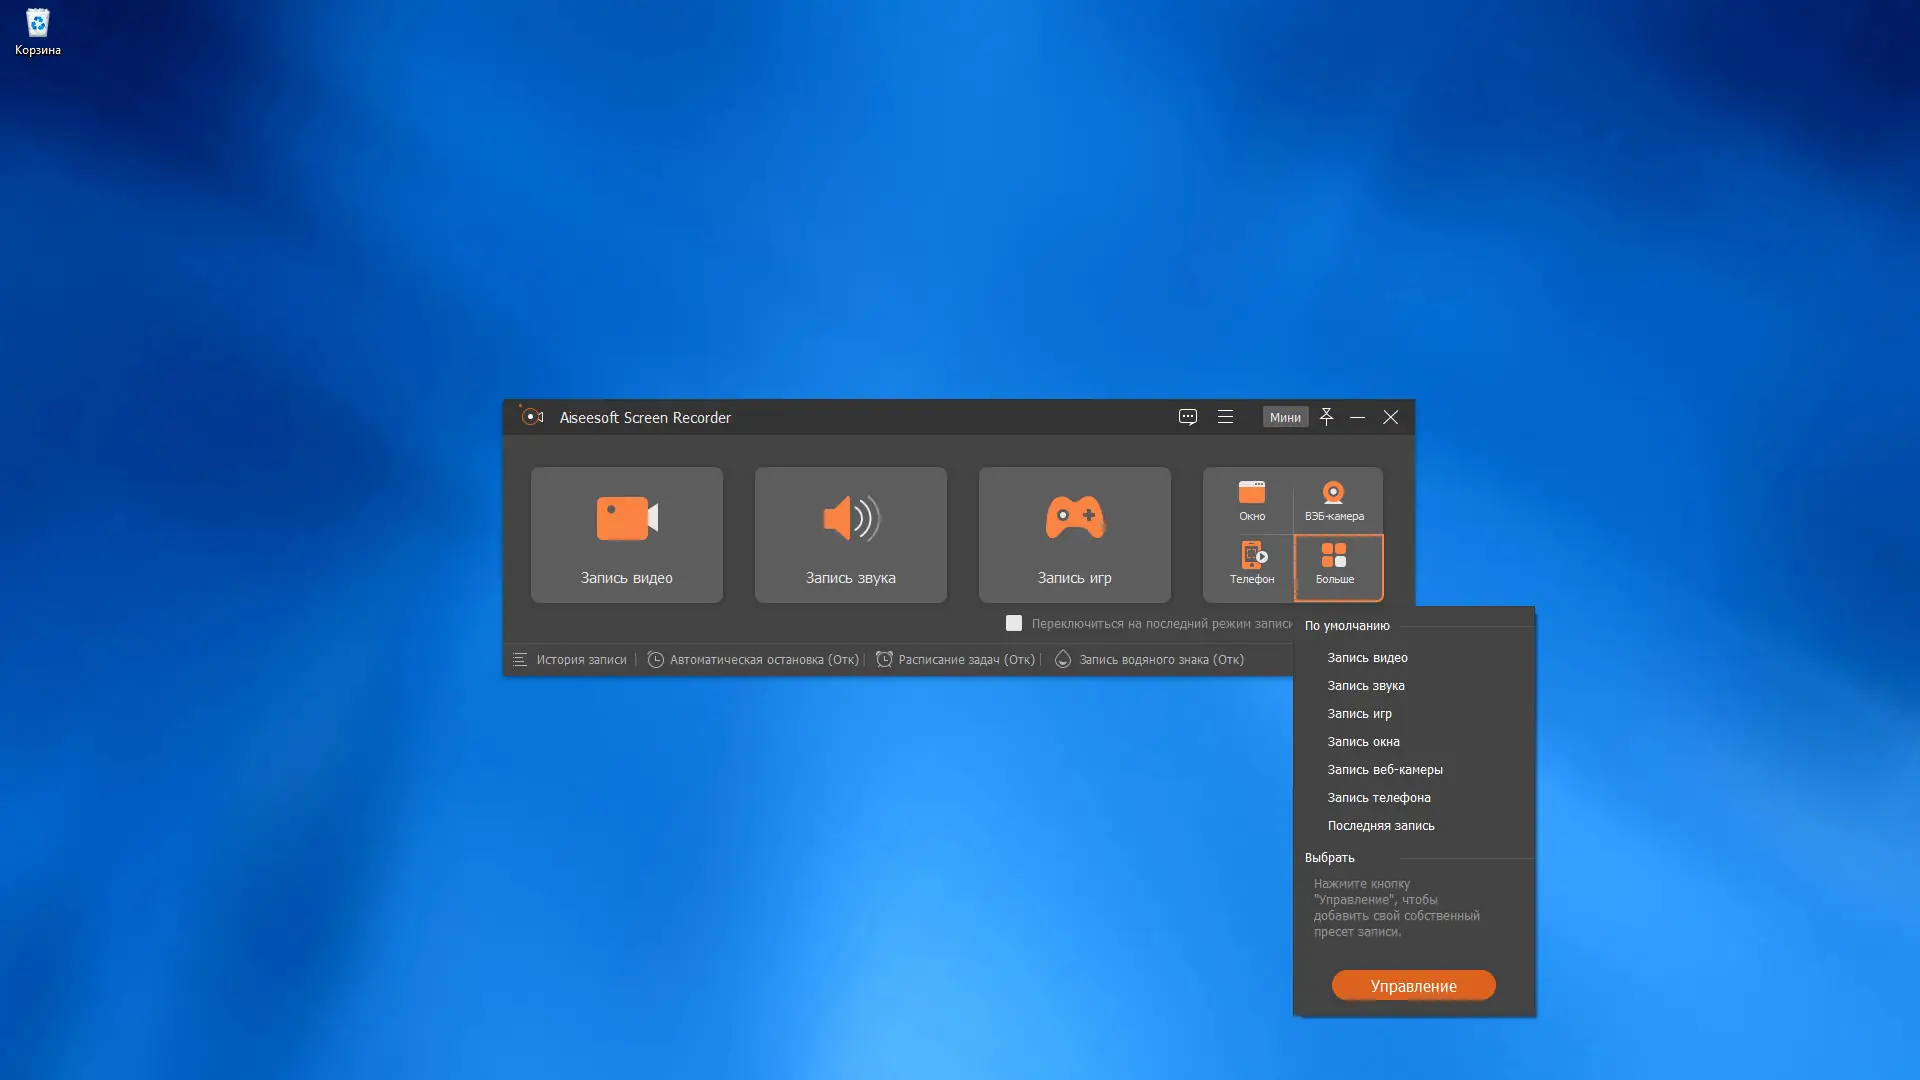Enable Переключиться на последний режим записи
The width and height of the screenshot is (1920, 1080).
pyautogui.click(x=1015, y=622)
